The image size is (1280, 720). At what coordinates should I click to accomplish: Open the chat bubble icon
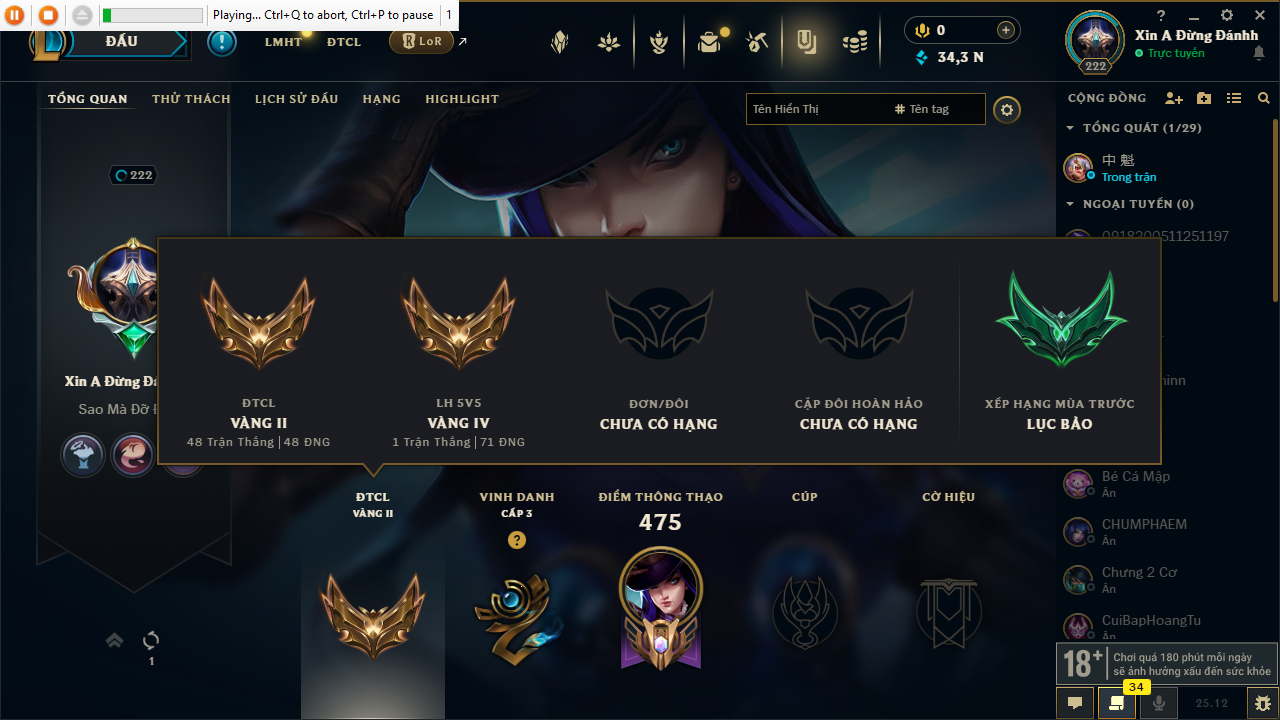point(1075,703)
